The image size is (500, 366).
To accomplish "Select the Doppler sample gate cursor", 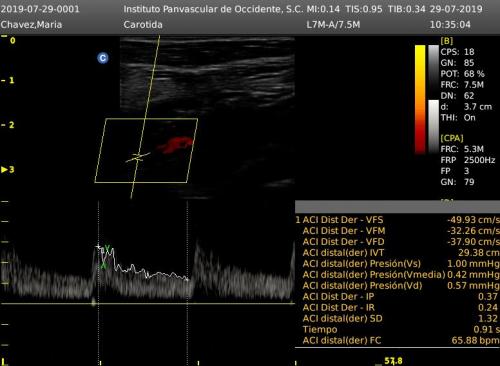I will tap(138, 157).
